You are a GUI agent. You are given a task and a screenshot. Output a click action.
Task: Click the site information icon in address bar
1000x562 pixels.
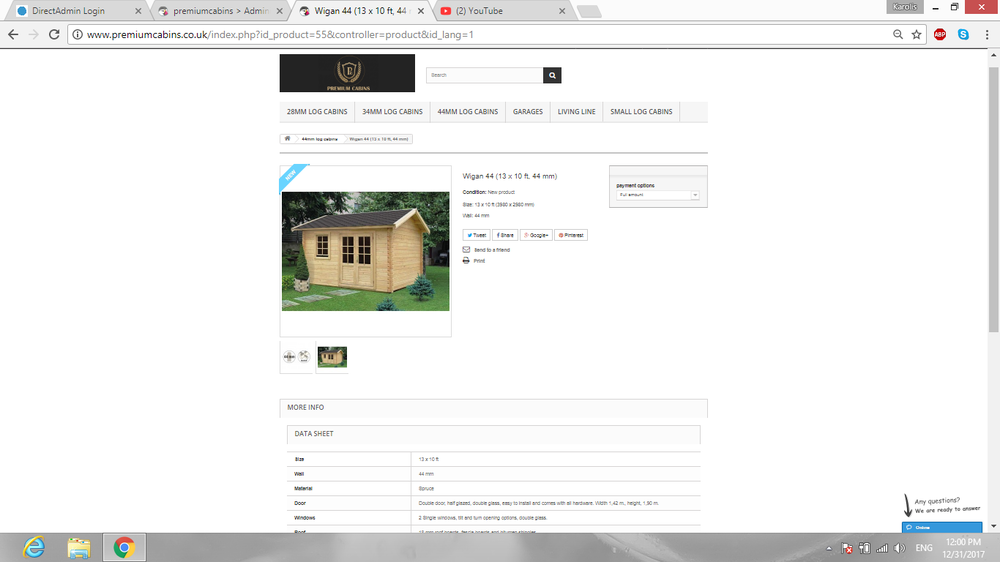(77, 34)
